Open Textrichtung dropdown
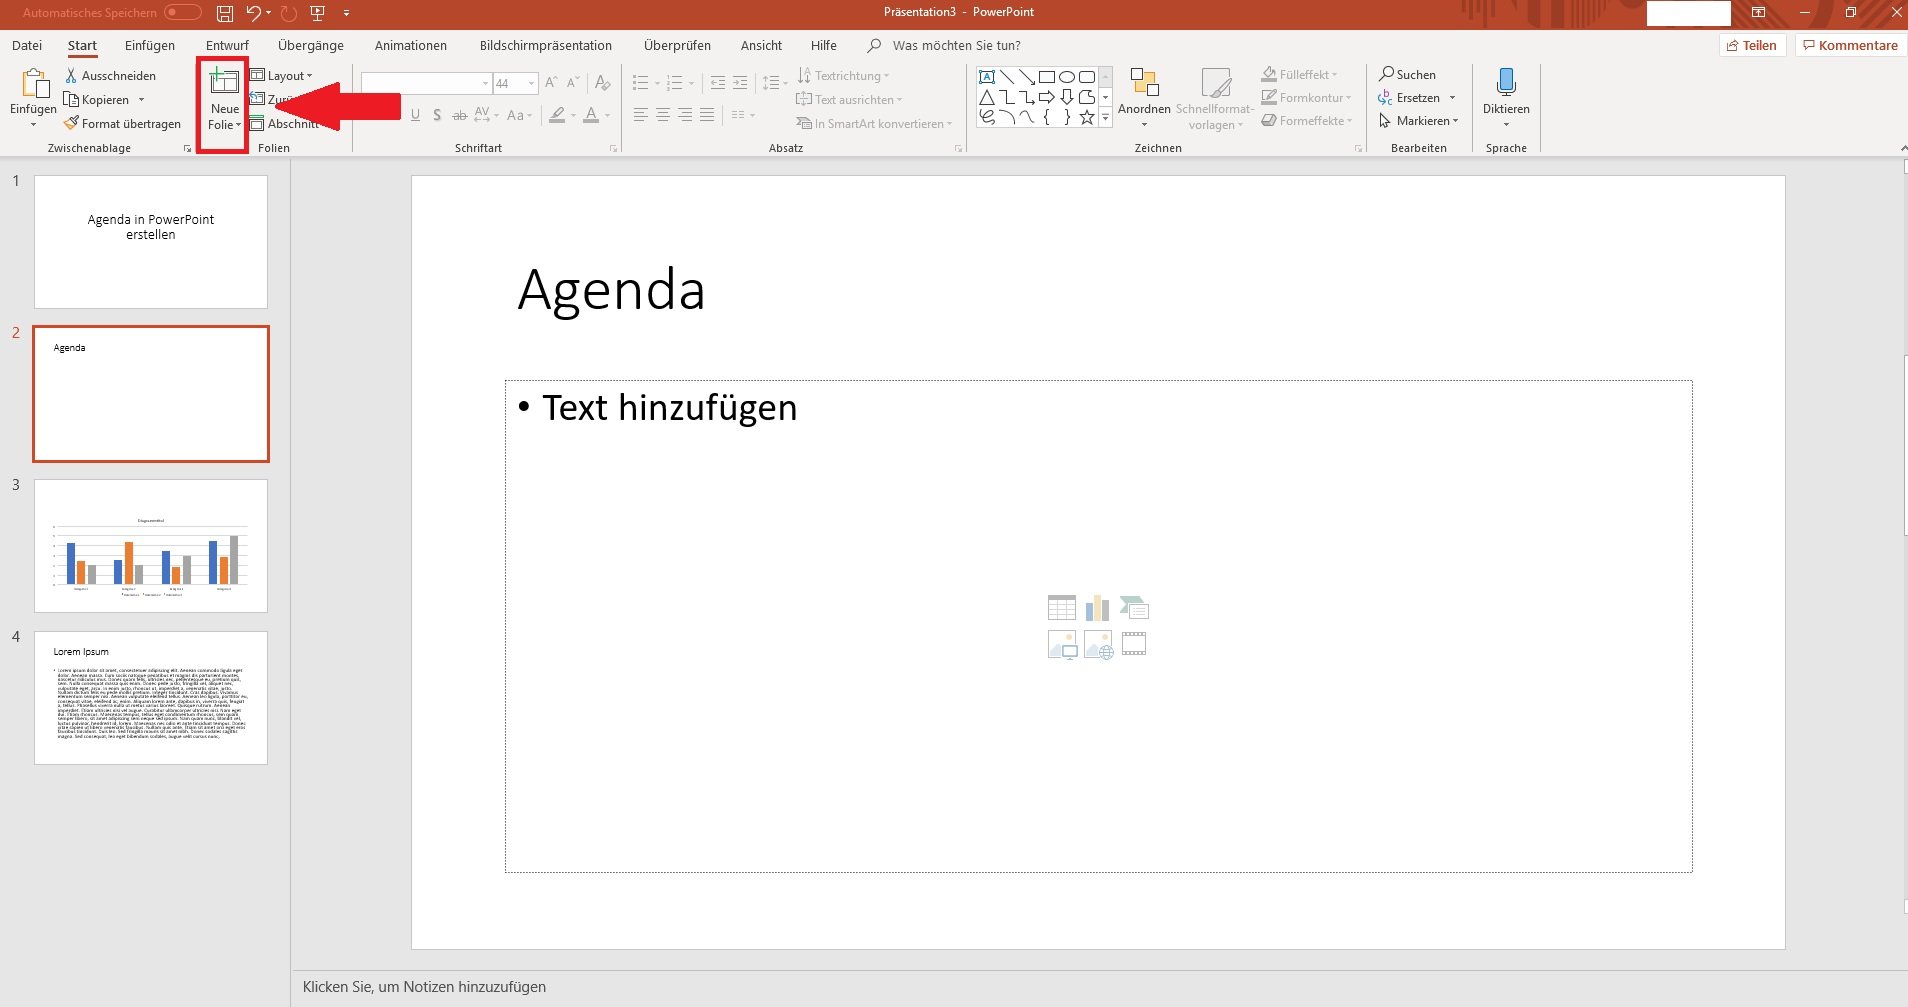 (x=843, y=76)
